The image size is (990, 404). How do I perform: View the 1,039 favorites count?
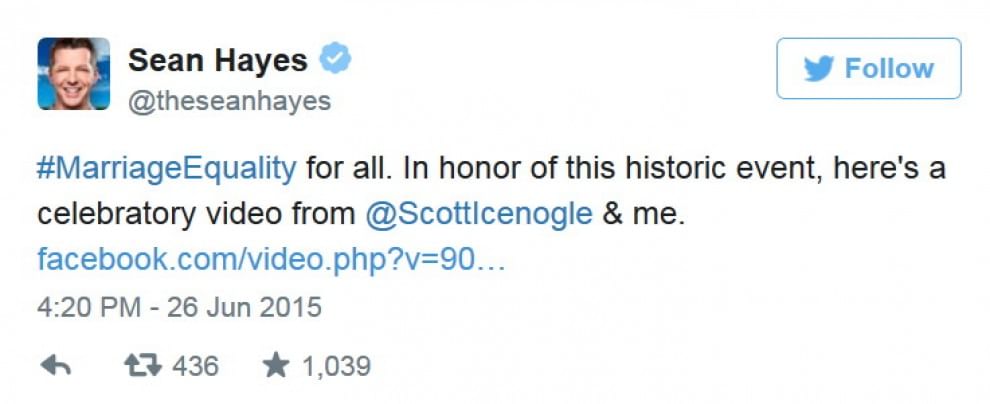click(x=336, y=366)
